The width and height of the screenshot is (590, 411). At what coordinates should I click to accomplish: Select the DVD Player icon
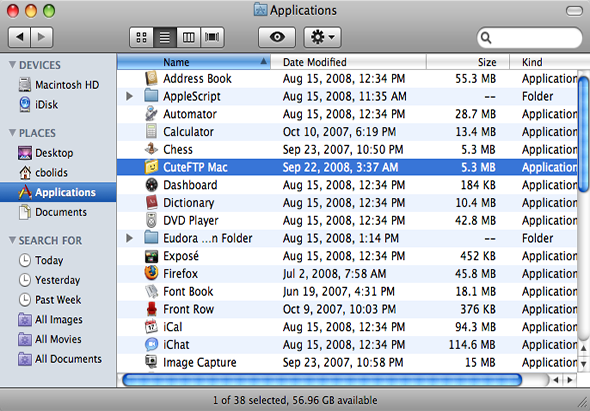151,220
